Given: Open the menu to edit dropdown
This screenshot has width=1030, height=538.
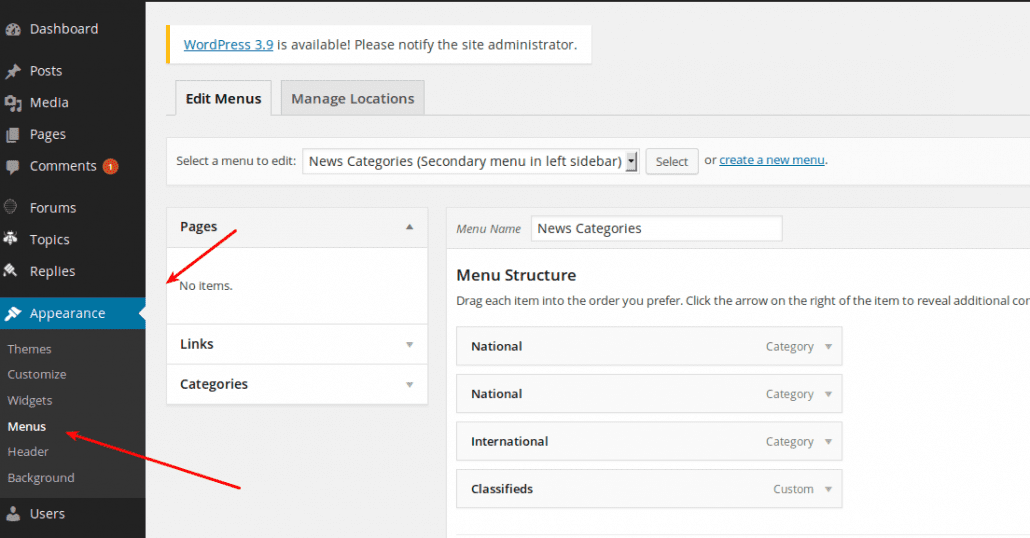Looking at the screenshot, I should click(x=470, y=161).
